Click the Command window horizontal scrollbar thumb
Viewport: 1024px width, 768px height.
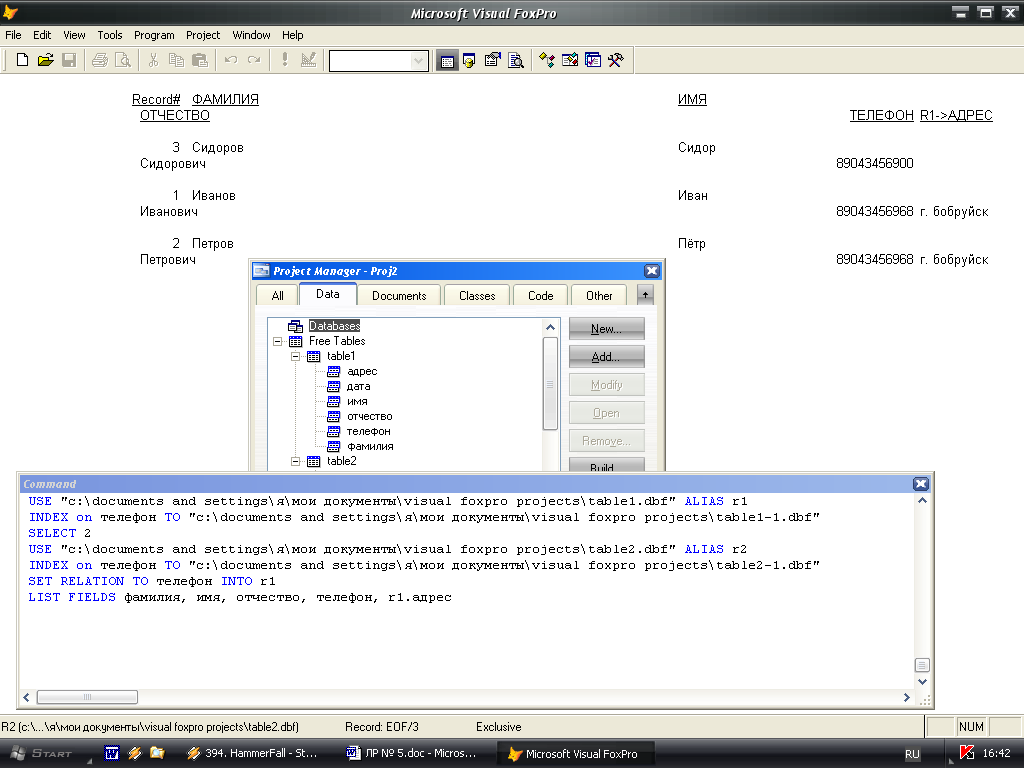pos(88,697)
